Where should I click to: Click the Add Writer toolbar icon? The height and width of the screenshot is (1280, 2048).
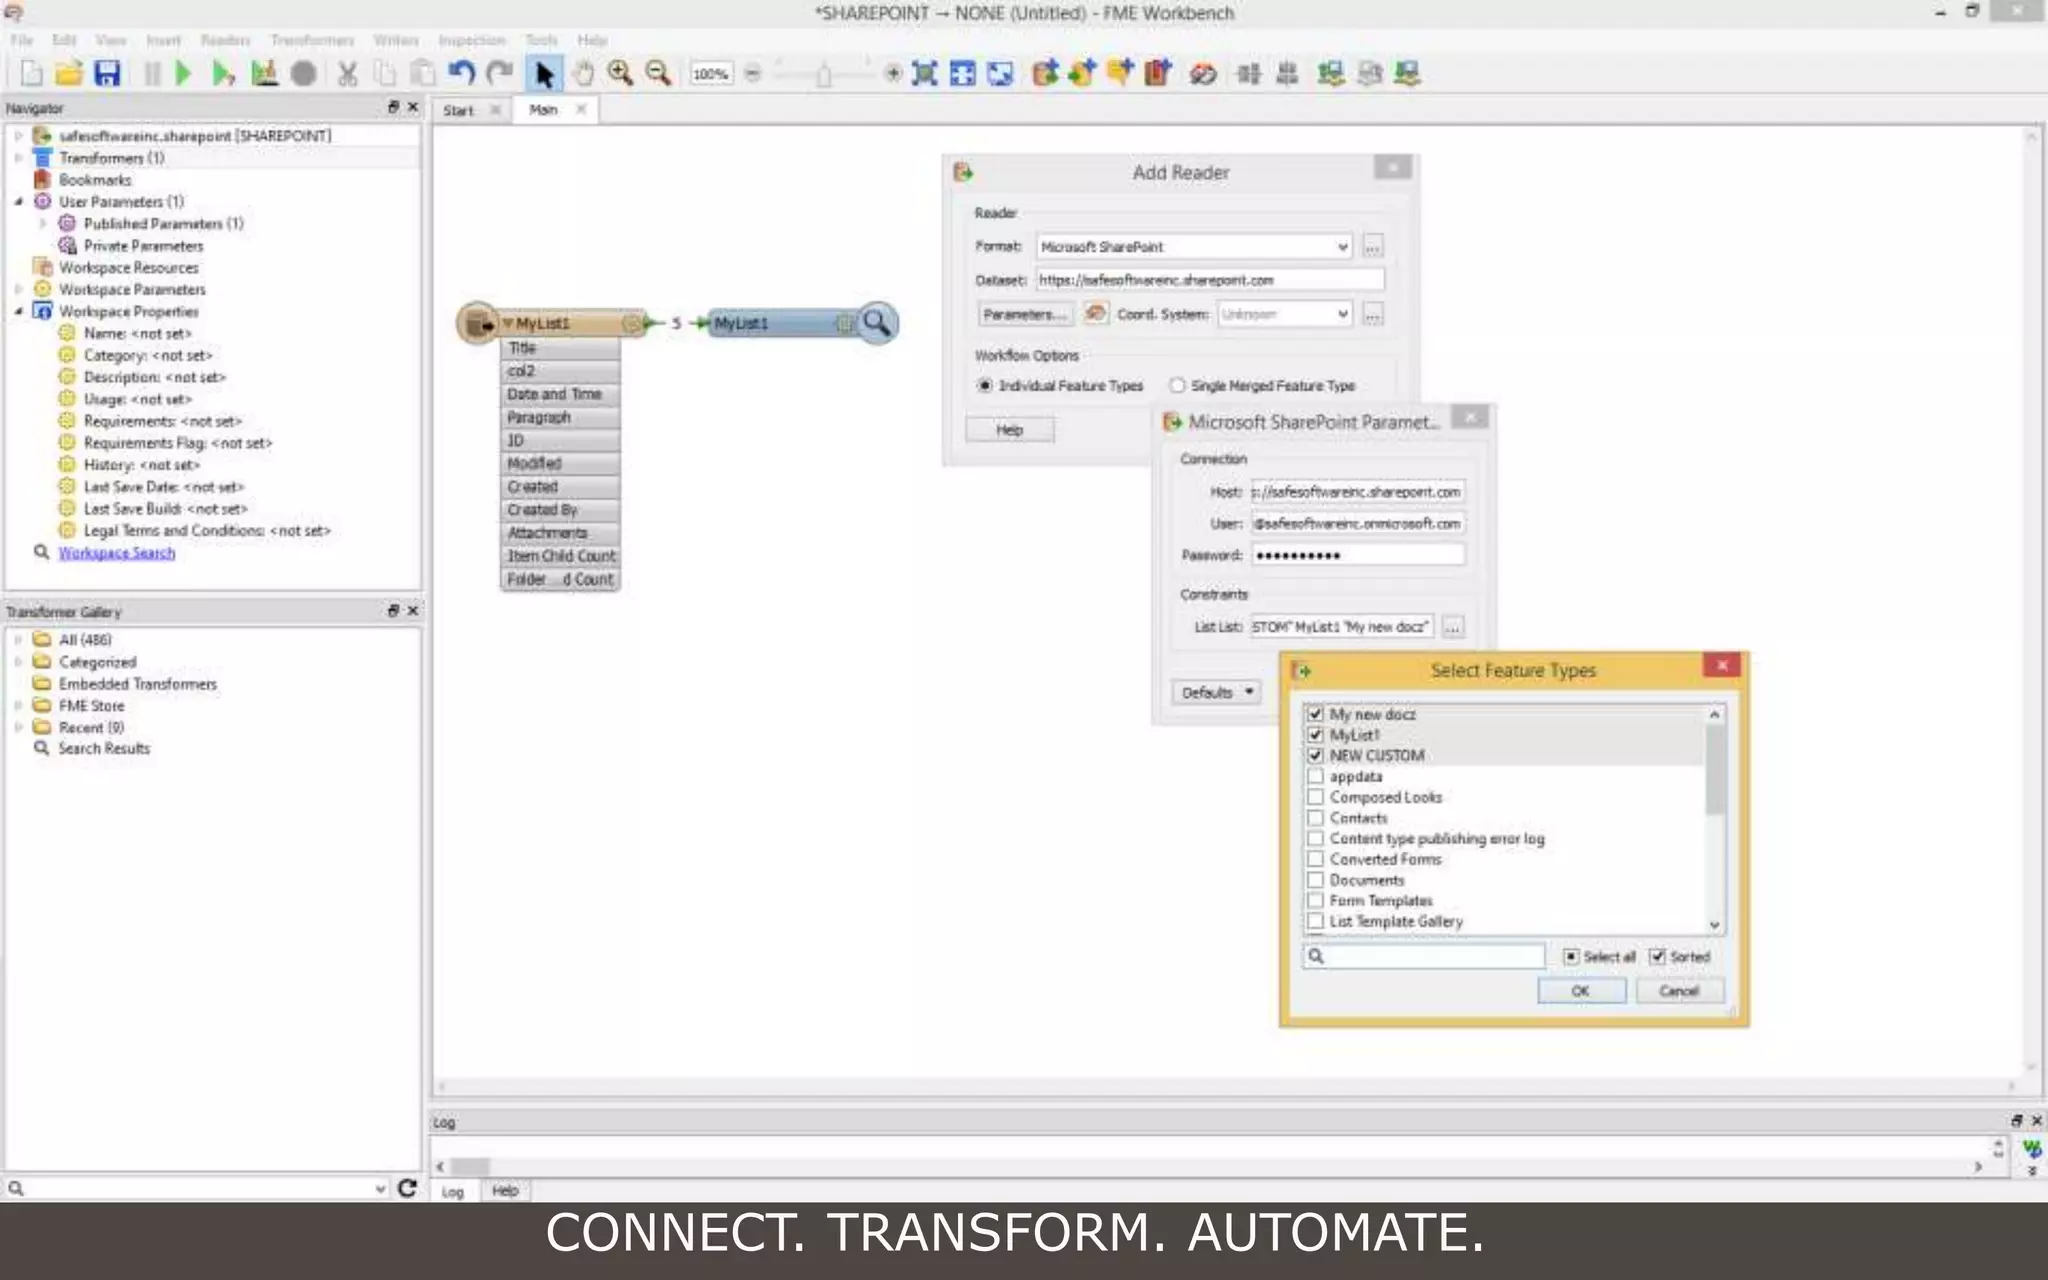(1082, 73)
